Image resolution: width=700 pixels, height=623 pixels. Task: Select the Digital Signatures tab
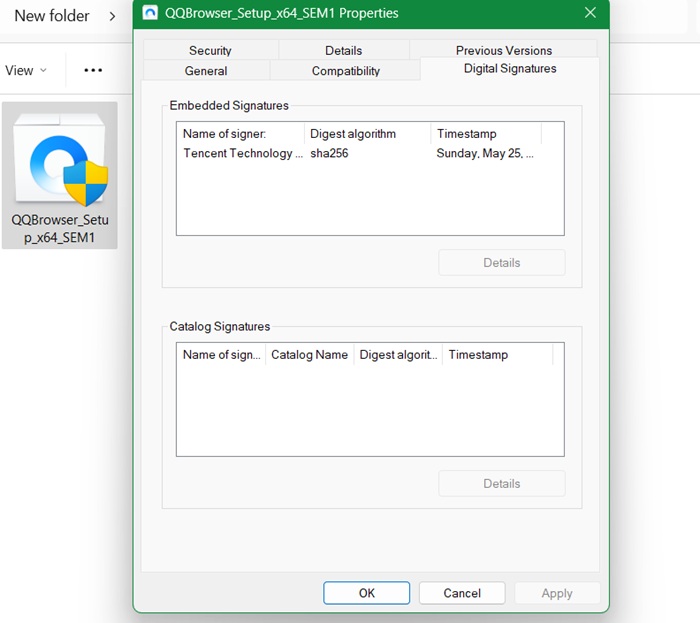[510, 69]
